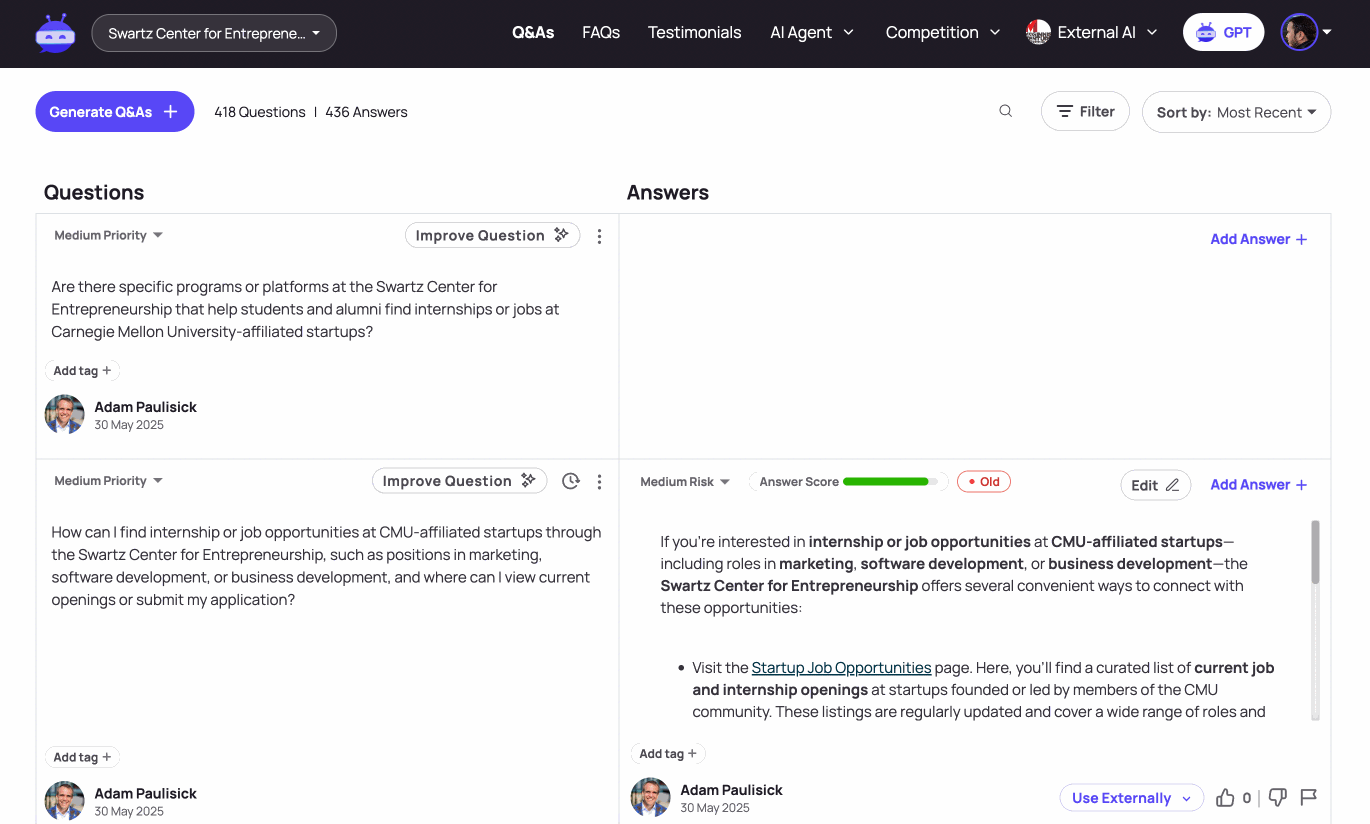Edit the answer

coord(1155,485)
